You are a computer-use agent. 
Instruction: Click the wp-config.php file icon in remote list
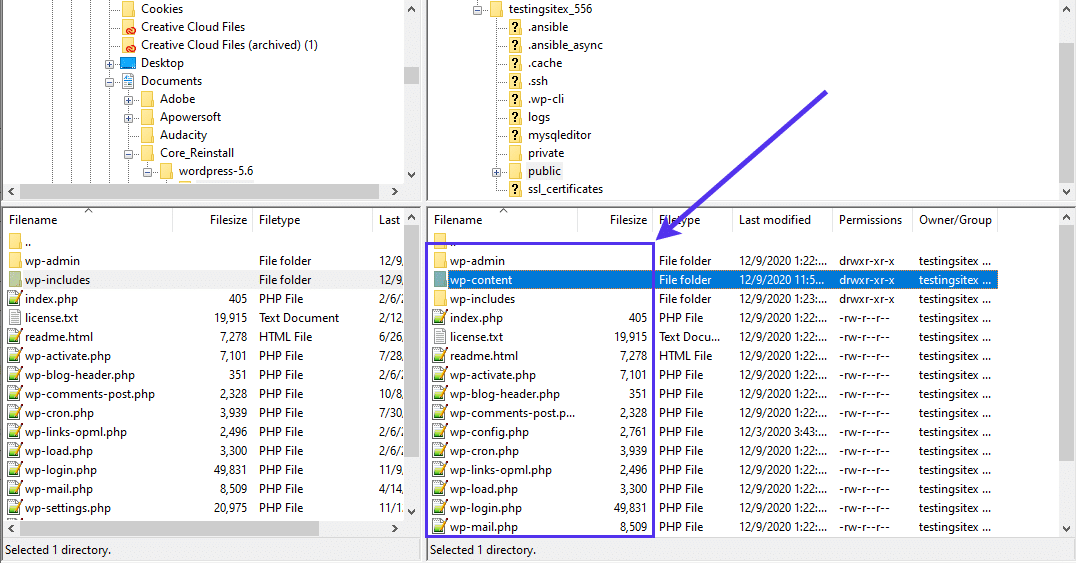[440, 432]
